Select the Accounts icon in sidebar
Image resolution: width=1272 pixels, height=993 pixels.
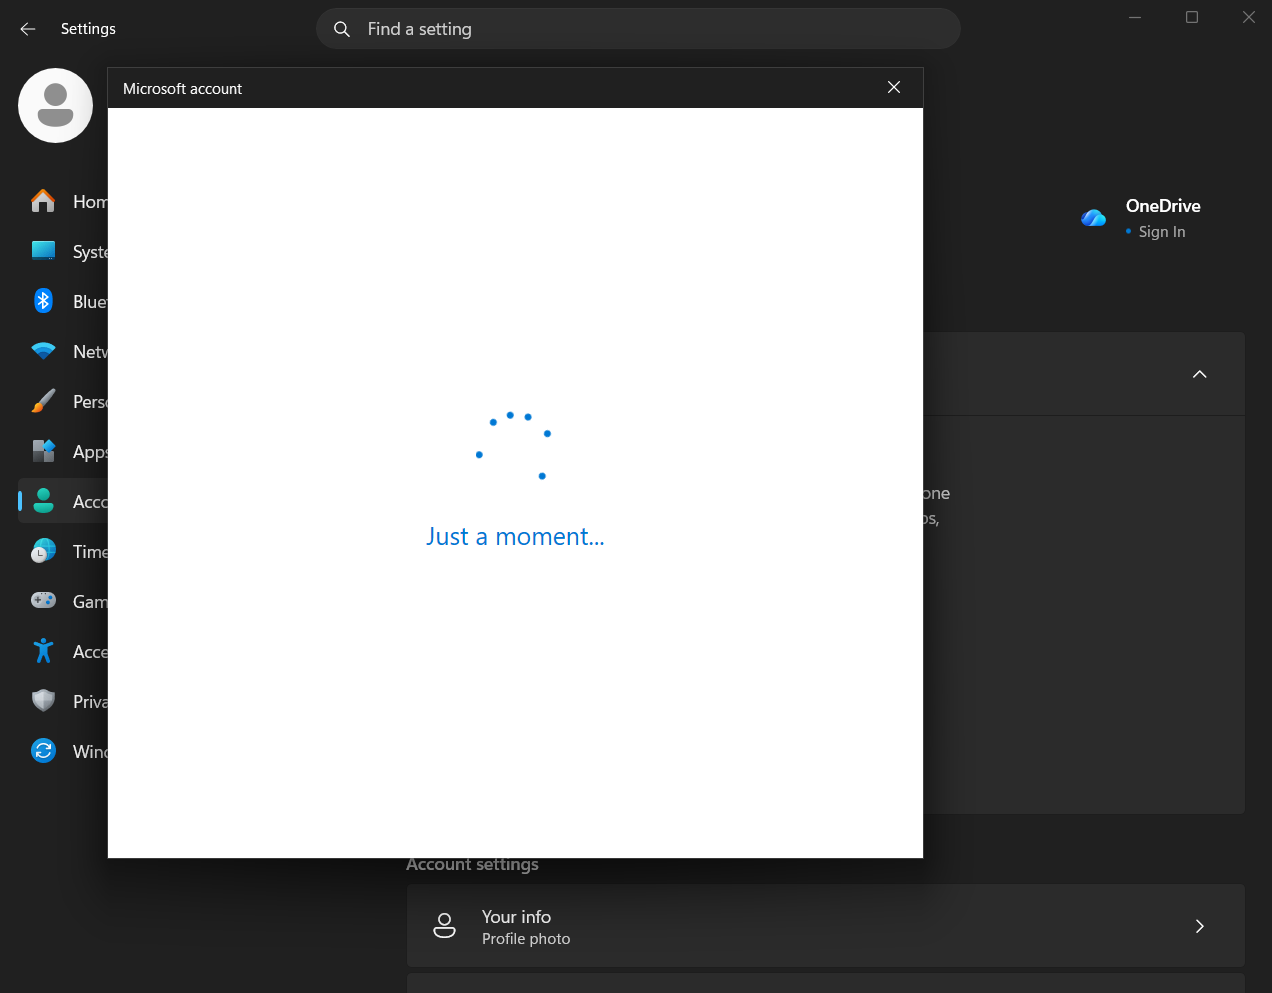coord(43,501)
